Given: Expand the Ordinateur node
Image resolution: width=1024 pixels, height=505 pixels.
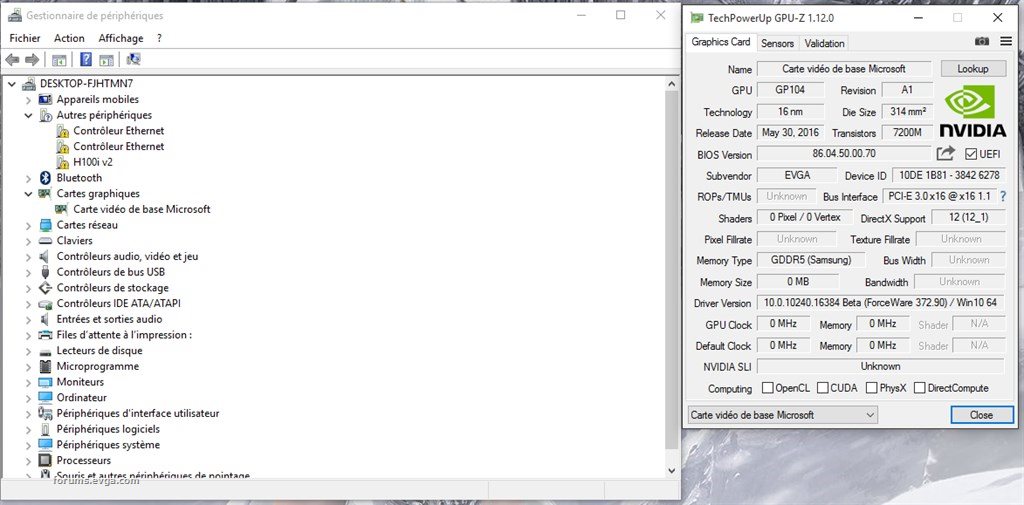Looking at the screenshot, I should click(28, 398).
